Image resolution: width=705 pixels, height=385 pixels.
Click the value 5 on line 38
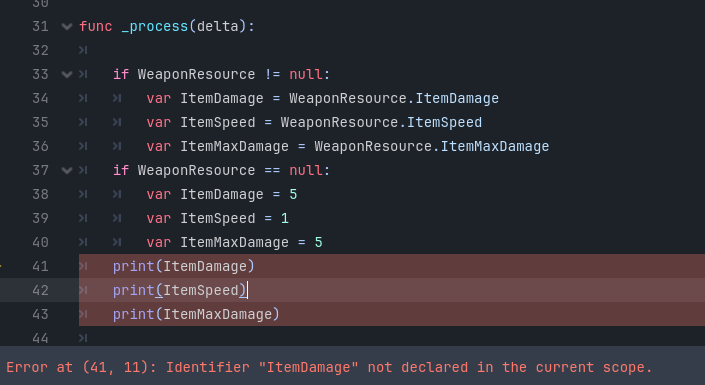pos(293,194)
